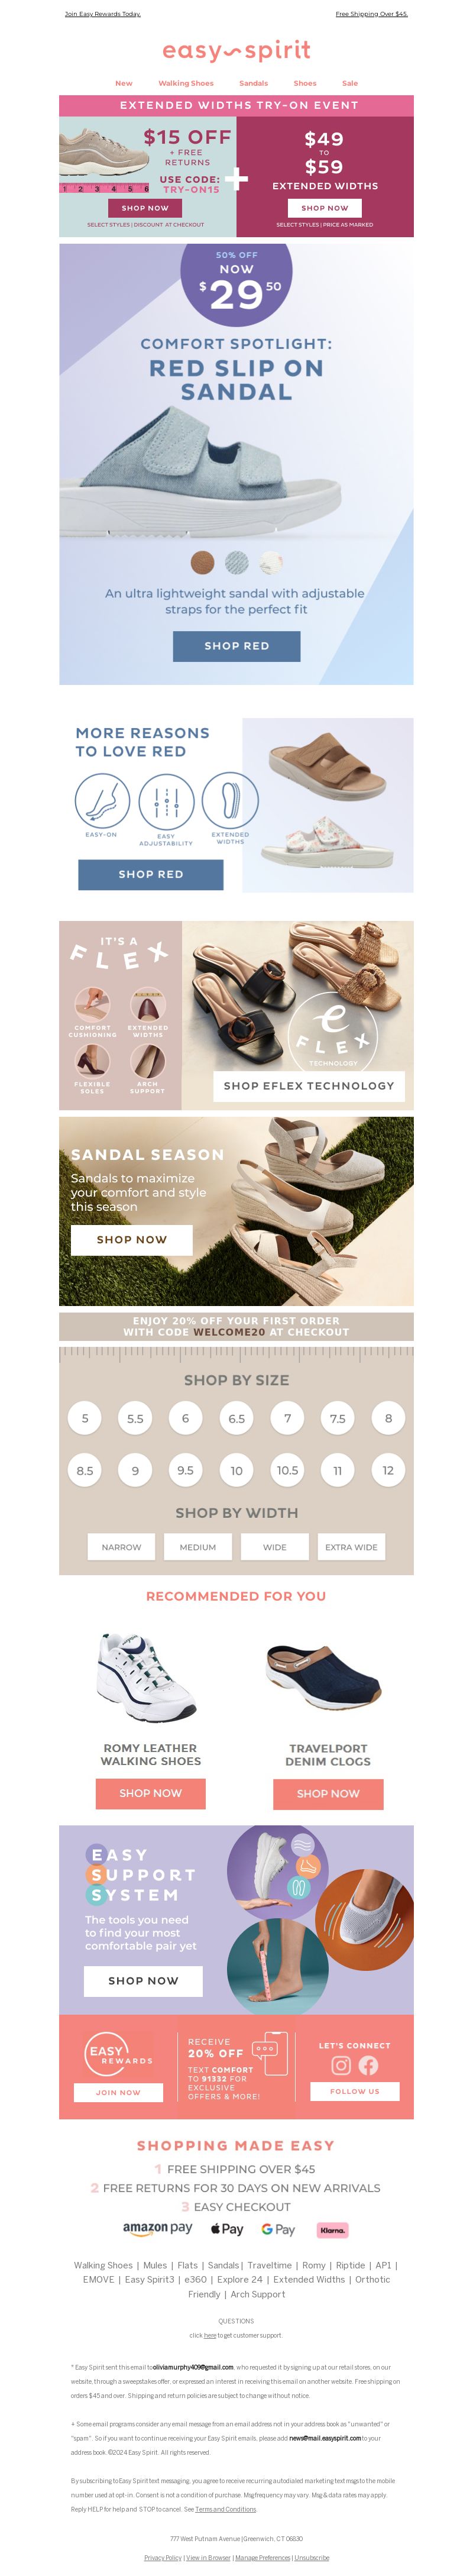Viewport: 473px width, 2576px height.
Task: Select the Extra Wide width option
Action: (351, 1546)
